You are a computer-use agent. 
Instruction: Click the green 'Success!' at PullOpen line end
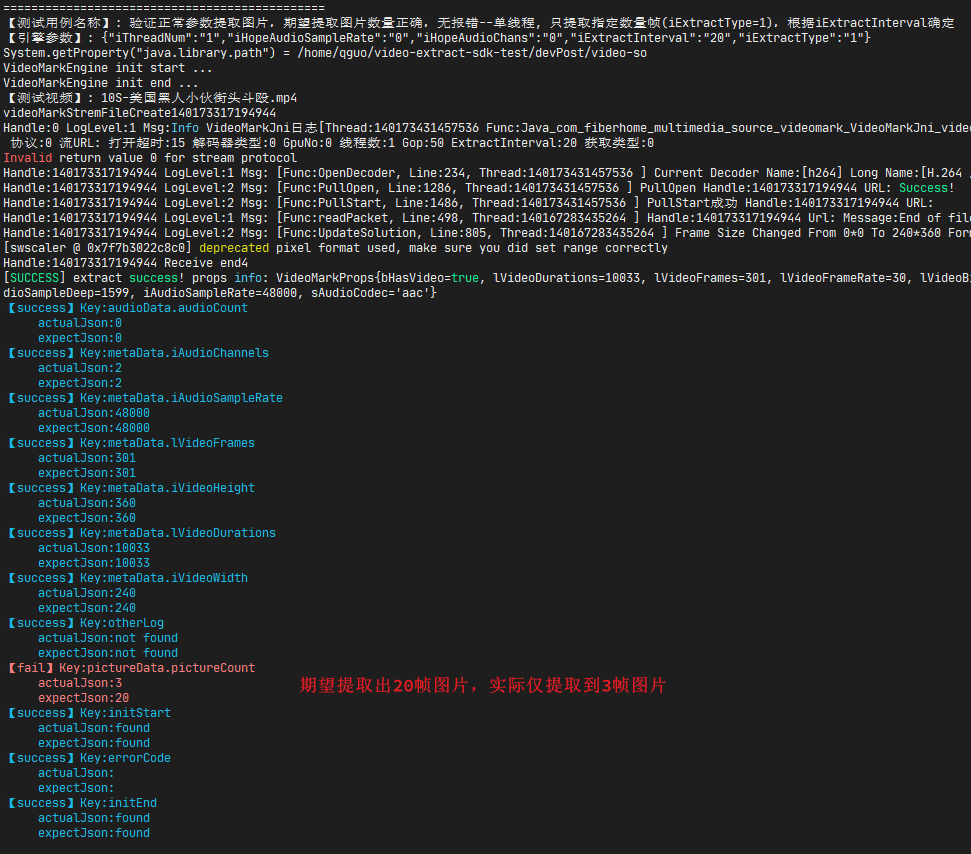tap(926, 188)
